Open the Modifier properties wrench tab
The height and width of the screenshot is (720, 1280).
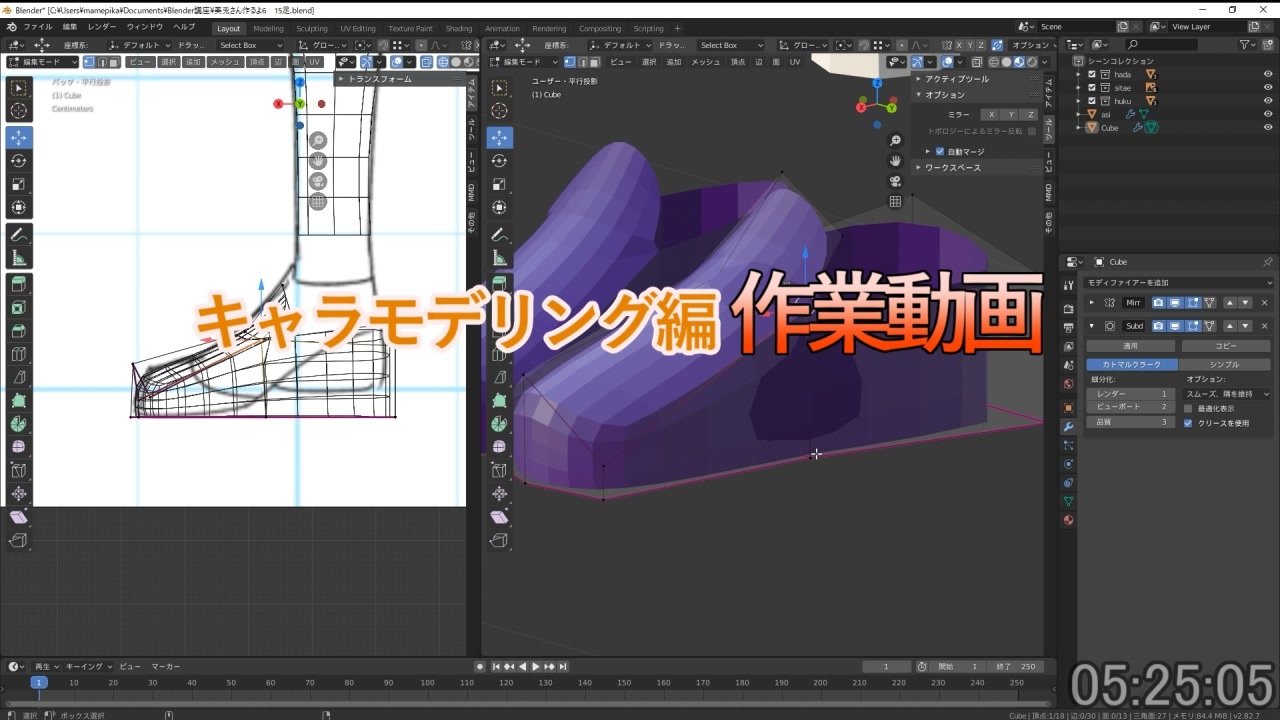coord(1068,427)
